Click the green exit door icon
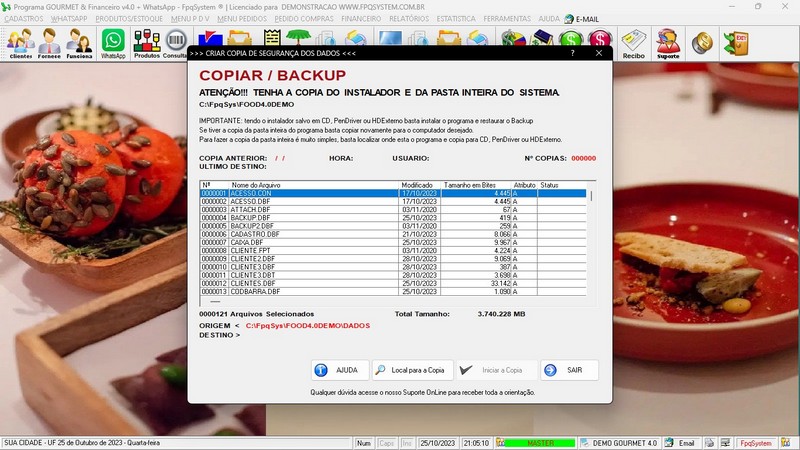800x450 pixels. [736, 43]
